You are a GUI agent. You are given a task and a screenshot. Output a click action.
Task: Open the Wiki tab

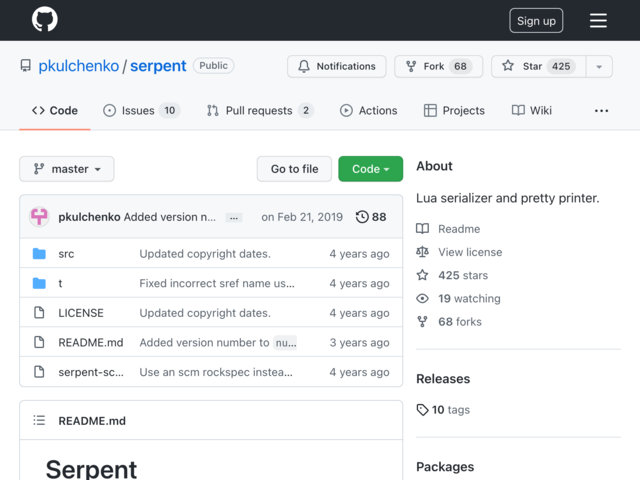tap(532, 111)
